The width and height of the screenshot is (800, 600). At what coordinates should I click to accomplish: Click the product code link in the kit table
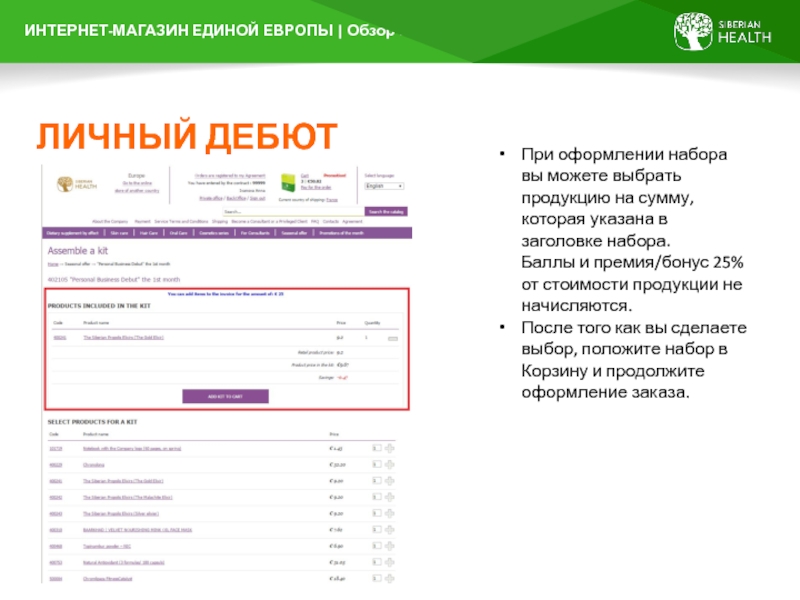[x=60, y=338]
